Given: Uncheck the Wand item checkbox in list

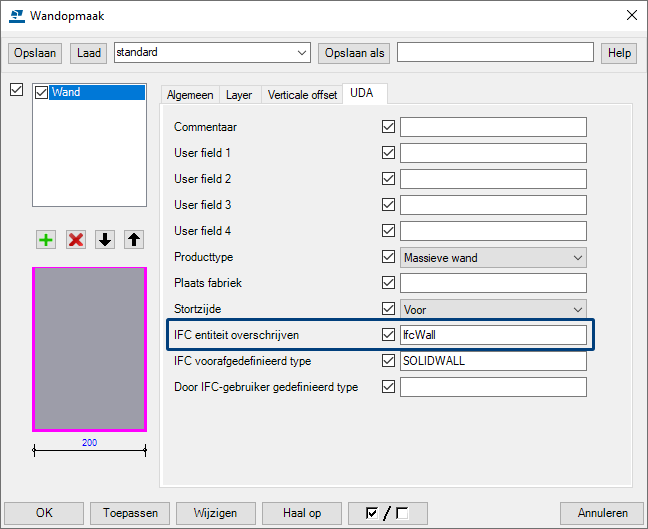Looking at the screenshot, I should tap(41, 93).
